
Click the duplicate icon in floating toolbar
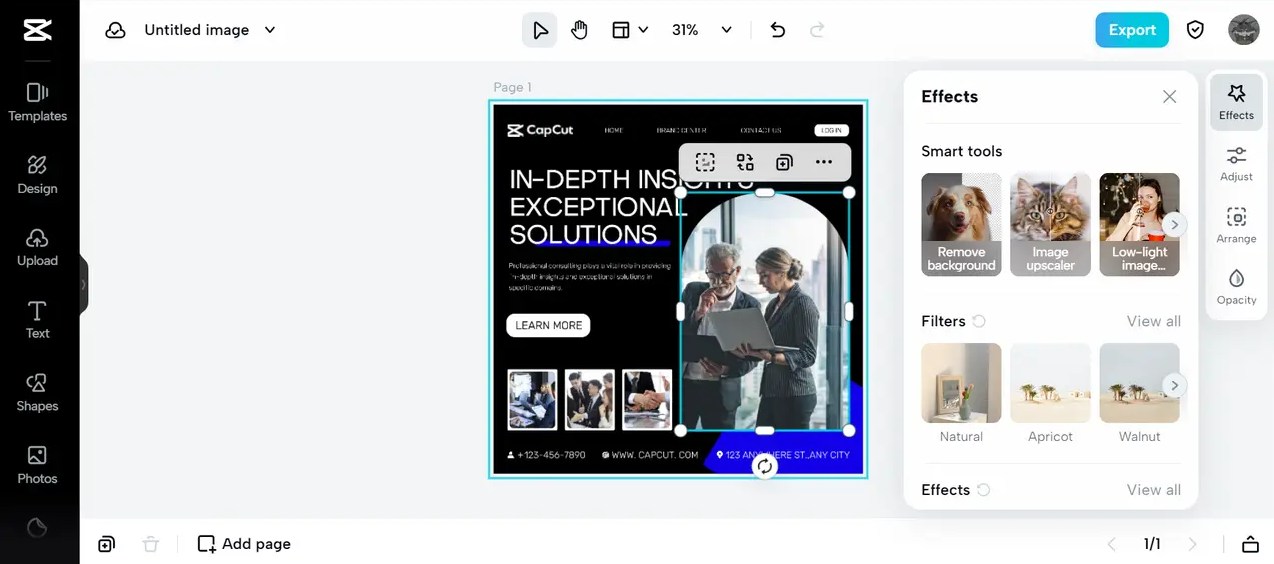pos(784,162)
